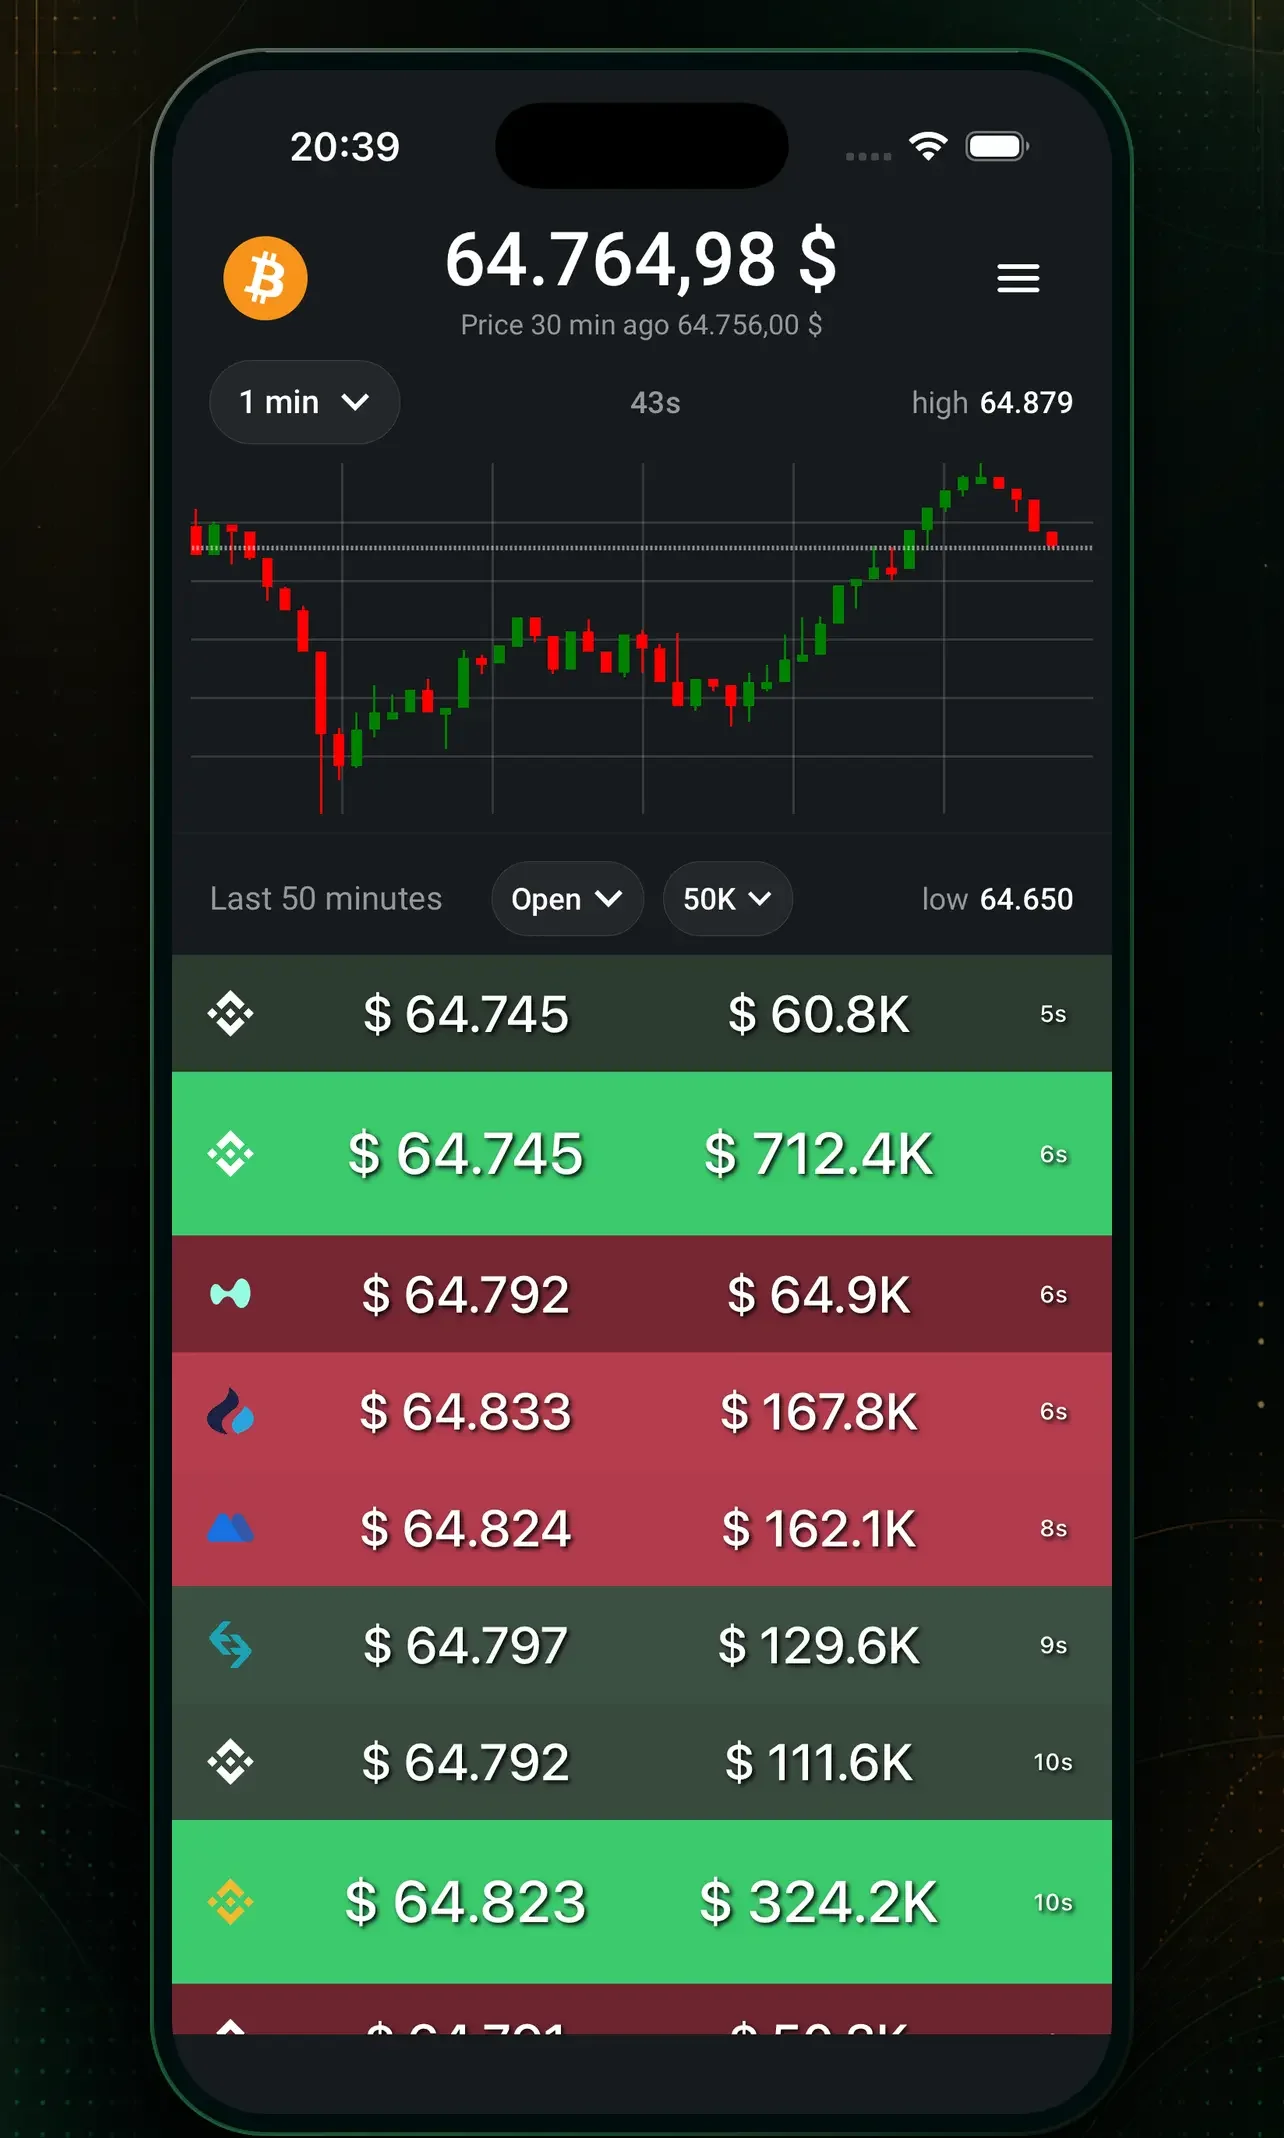
Task: Tap blue mountain exchange icon in $ 162.1K row
Action: point(230,1528)
